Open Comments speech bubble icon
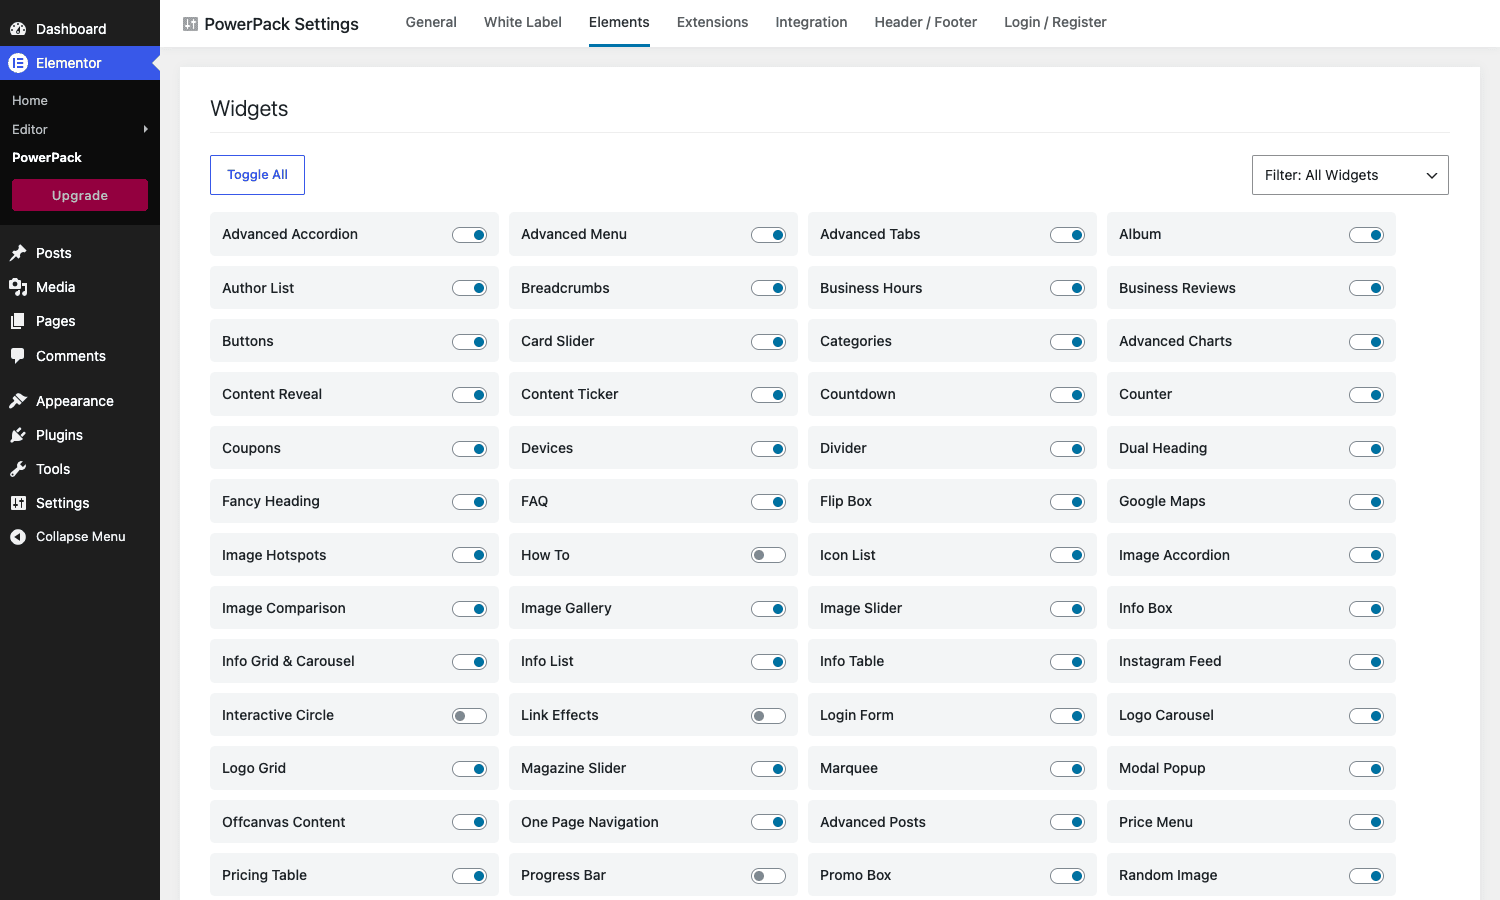The height and width of the screenshot is (900, 1500). 18,356
